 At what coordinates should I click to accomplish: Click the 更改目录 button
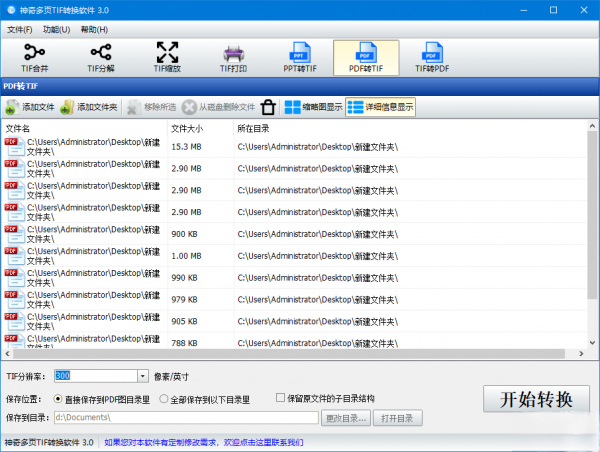click(346, 418)
